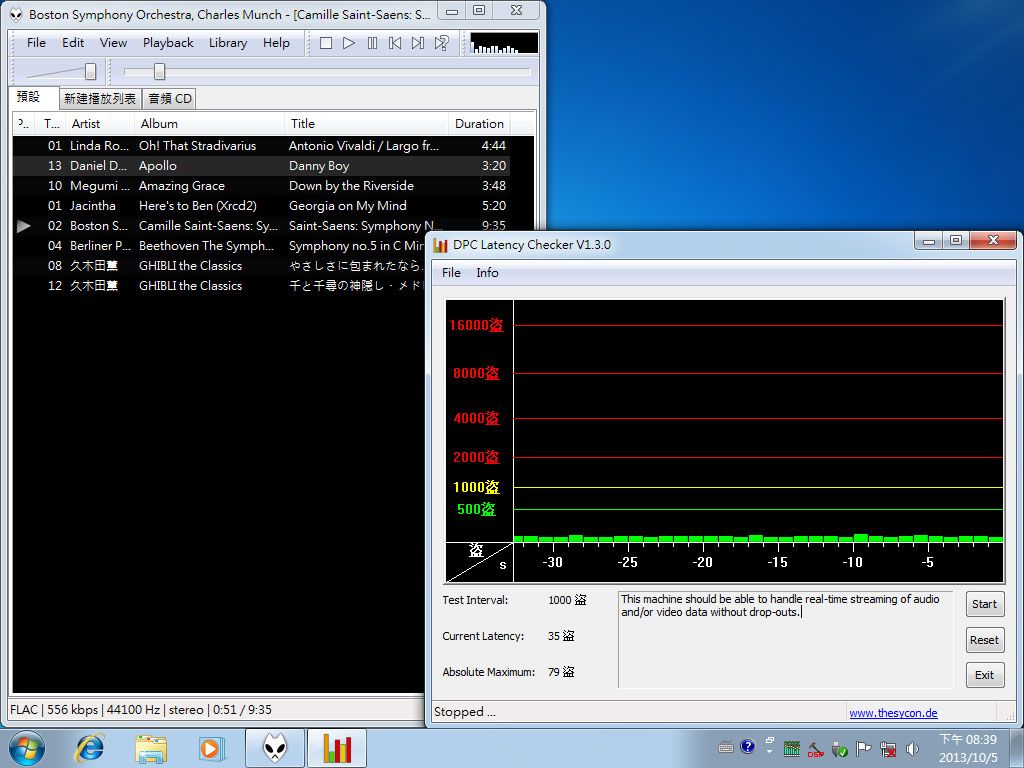Screen dimensions: 1024x768
Task: Launch Internet Explorer from taskbar
Action: coord(89,748)
